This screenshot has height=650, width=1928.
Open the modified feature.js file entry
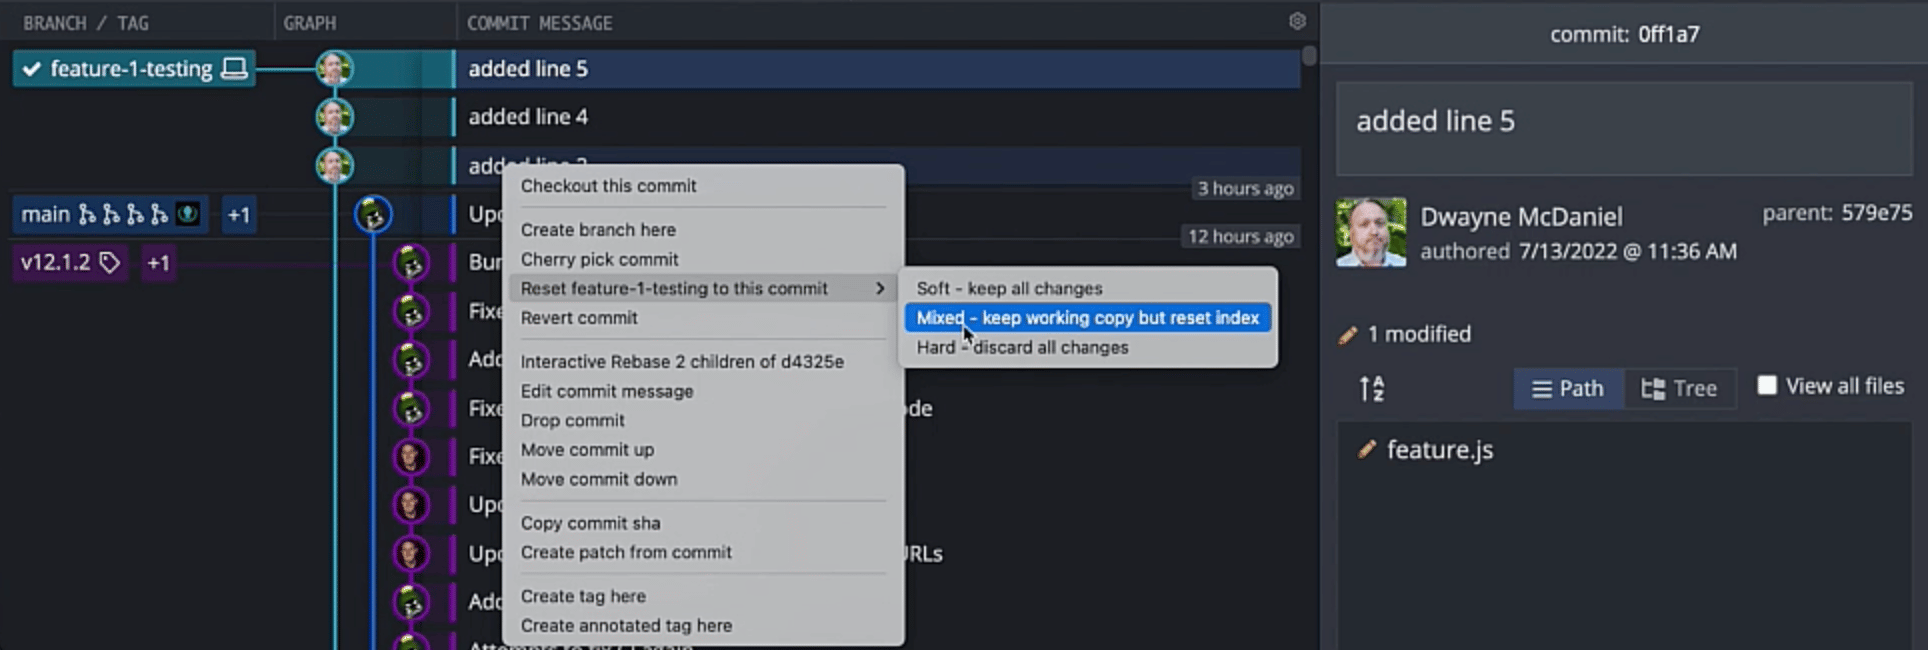pyautogui.click(x=1438, y=449)
